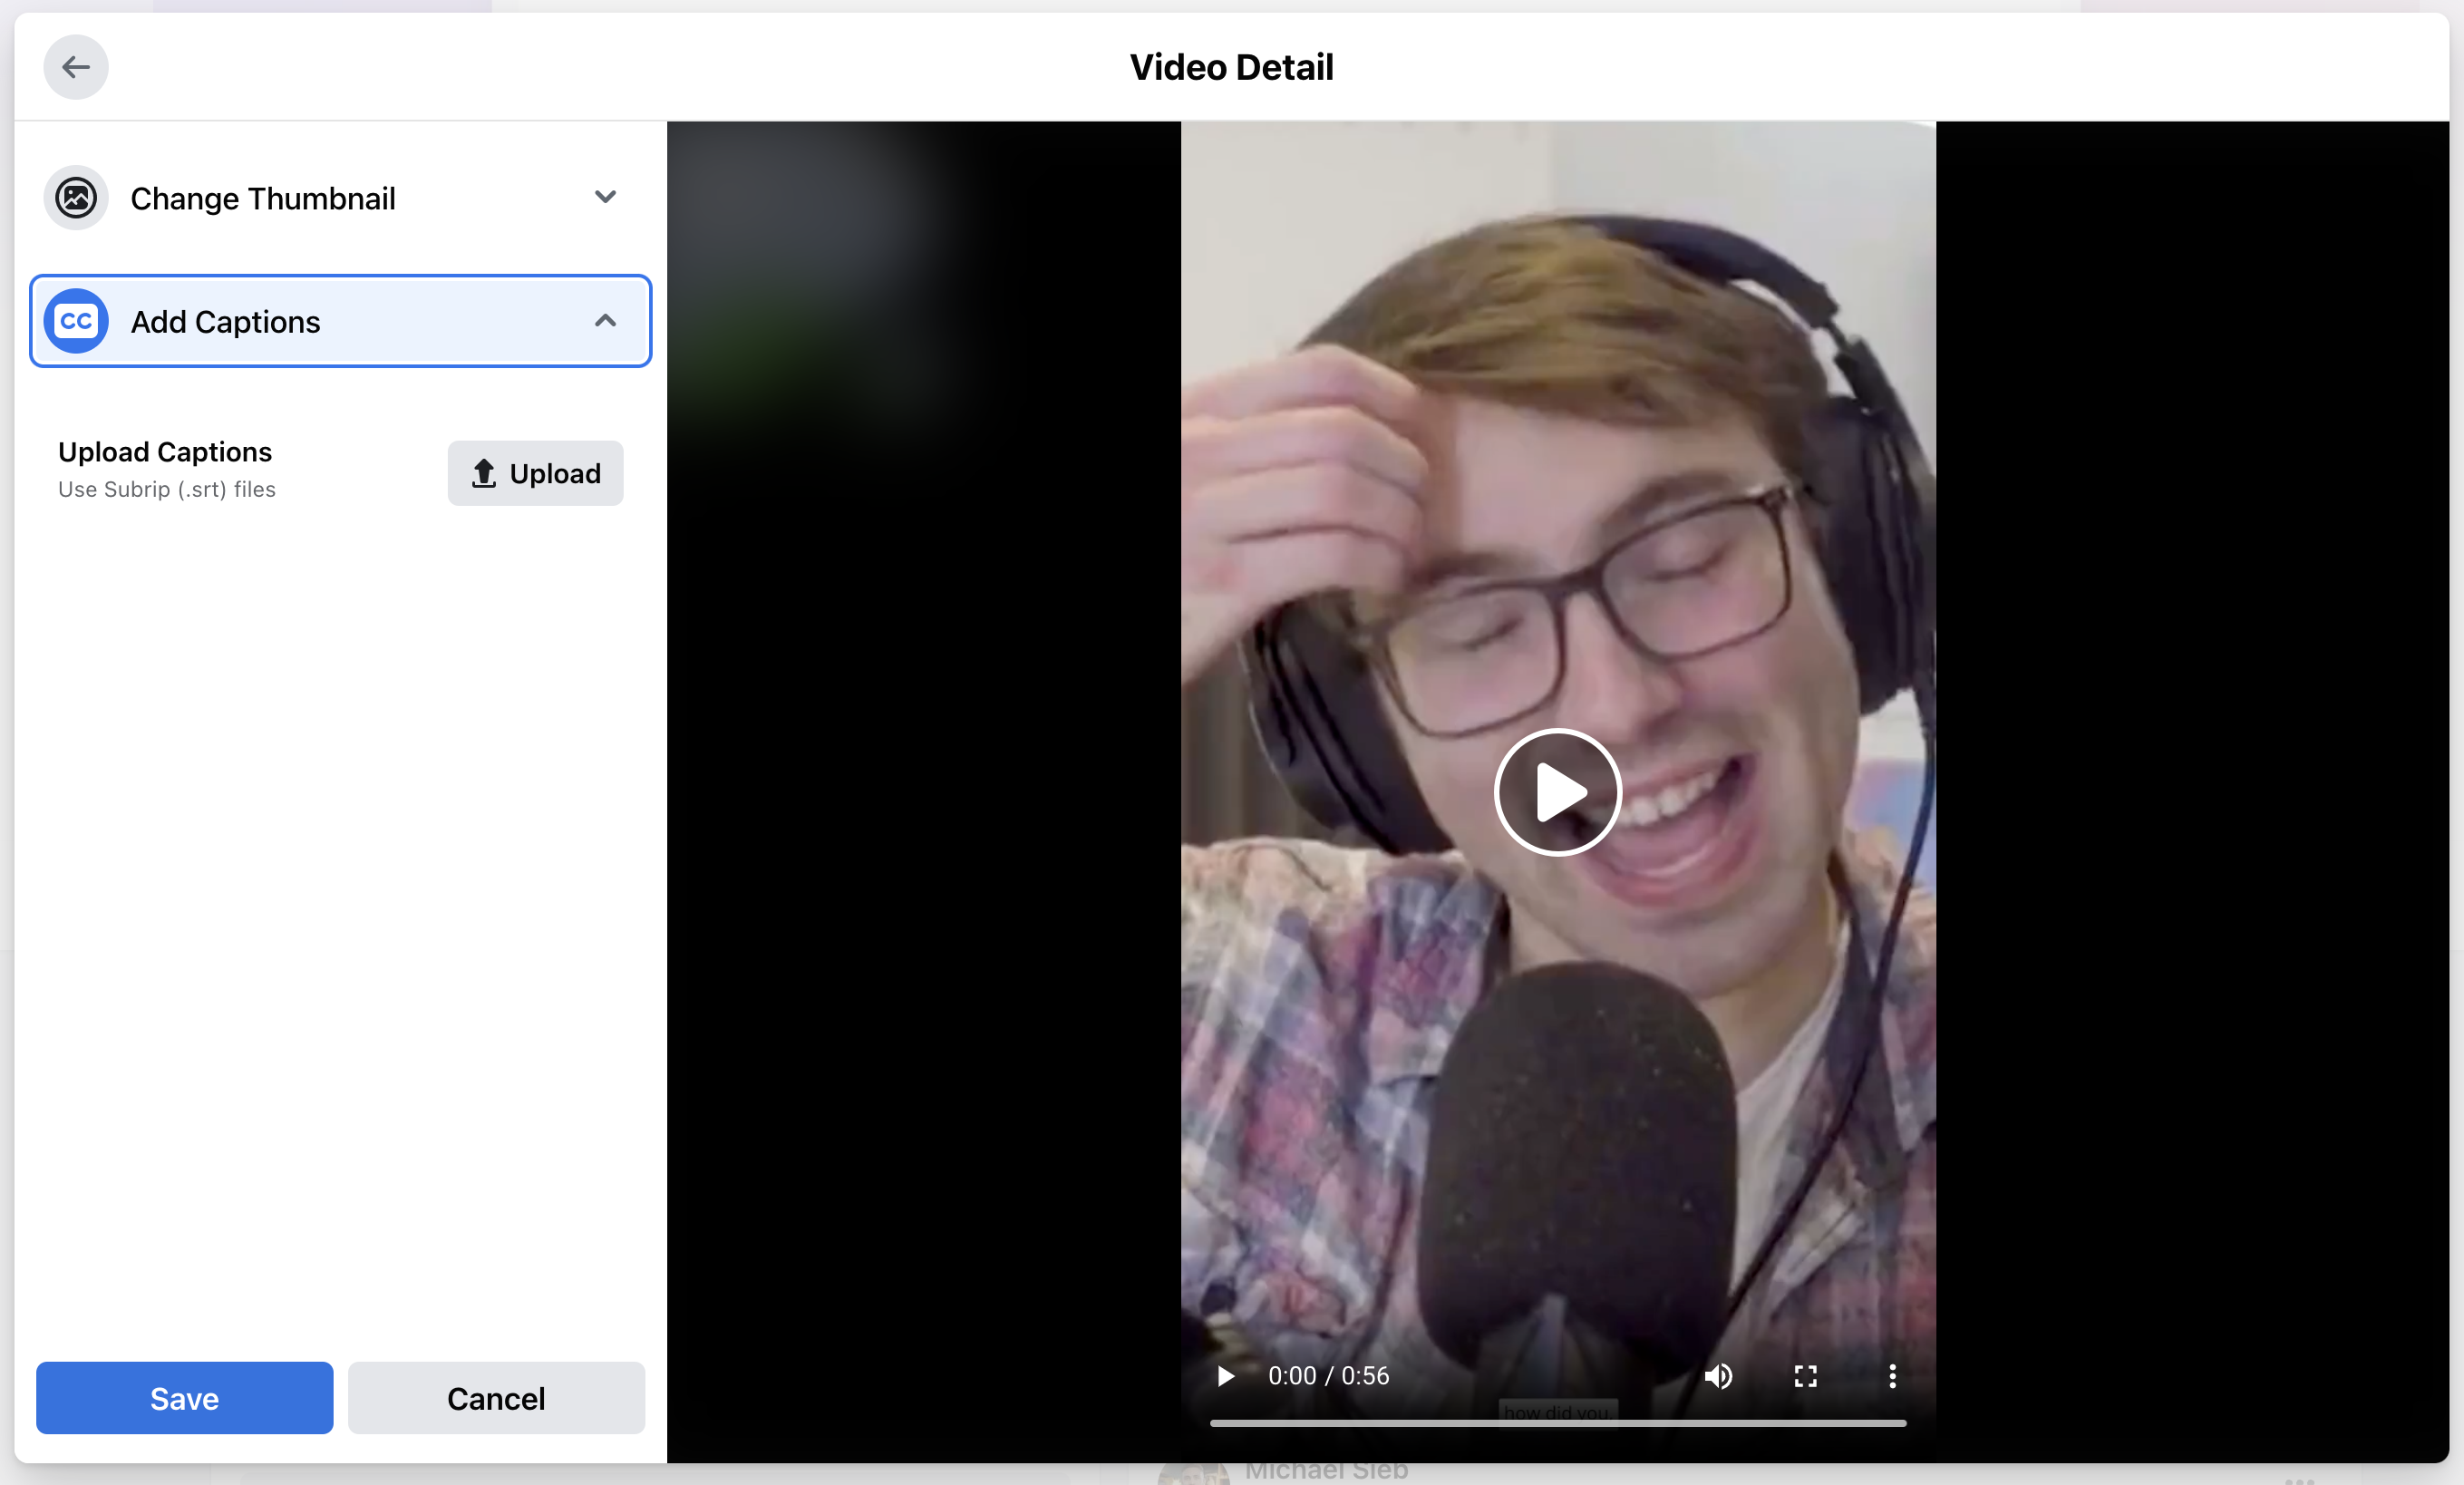Mute the video with speaker icon
2464x1485 pixels.
(x=1719, y=1376)
